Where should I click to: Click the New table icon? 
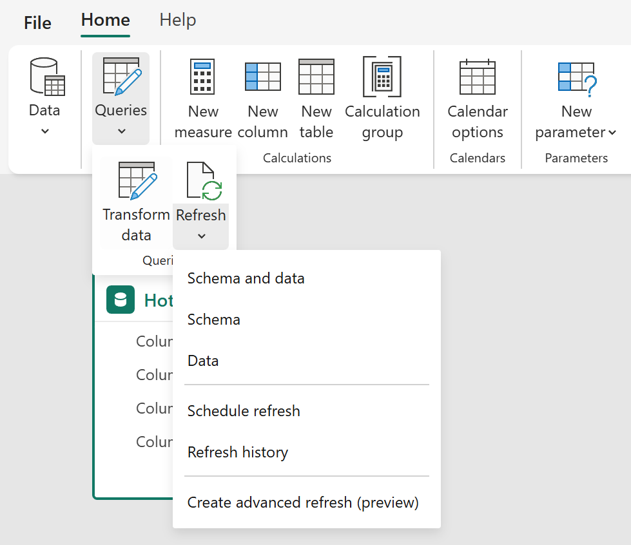[316, 76]
